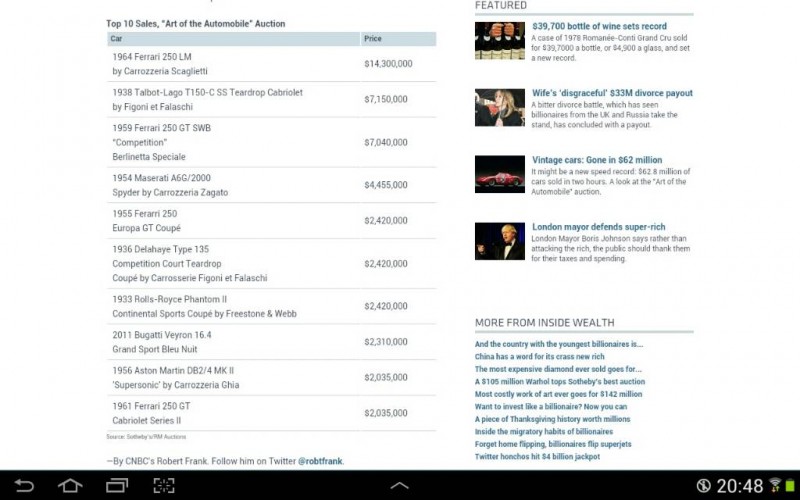This screenshot has height=500, width=800.
Task: Select the $14,300,000 price cell
Action: tap(388, 64)
